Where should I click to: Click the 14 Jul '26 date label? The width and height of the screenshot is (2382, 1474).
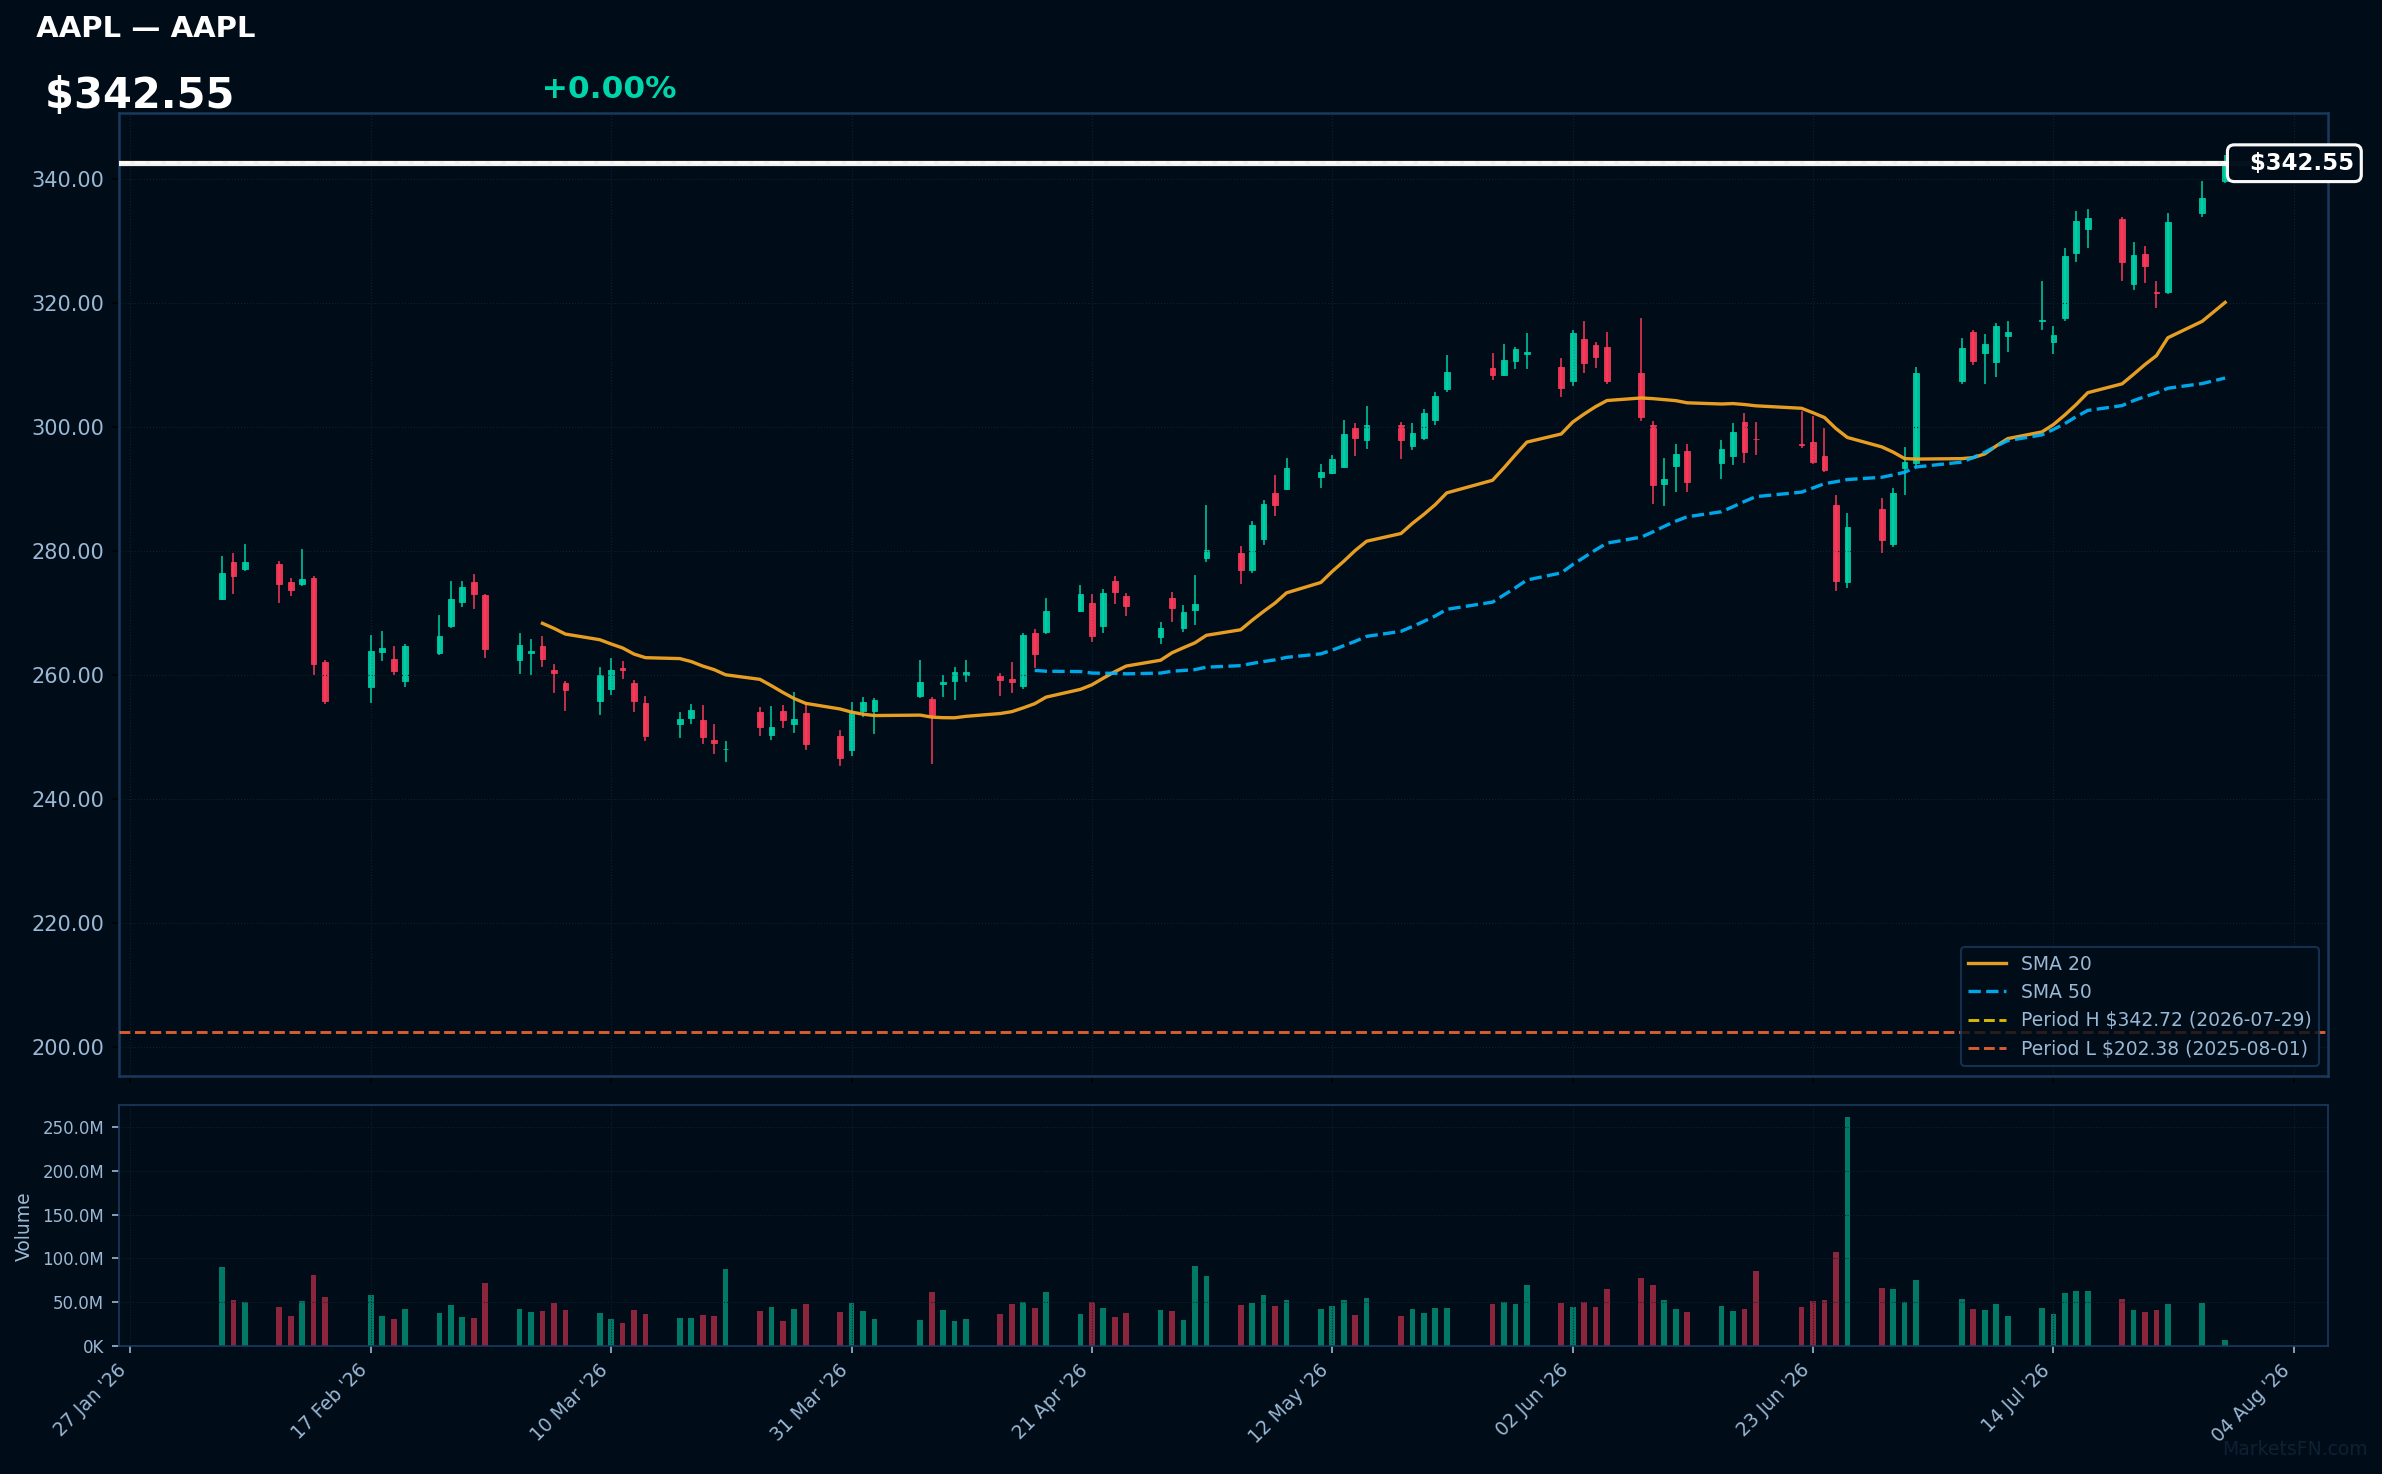tap(2014, 1398)
